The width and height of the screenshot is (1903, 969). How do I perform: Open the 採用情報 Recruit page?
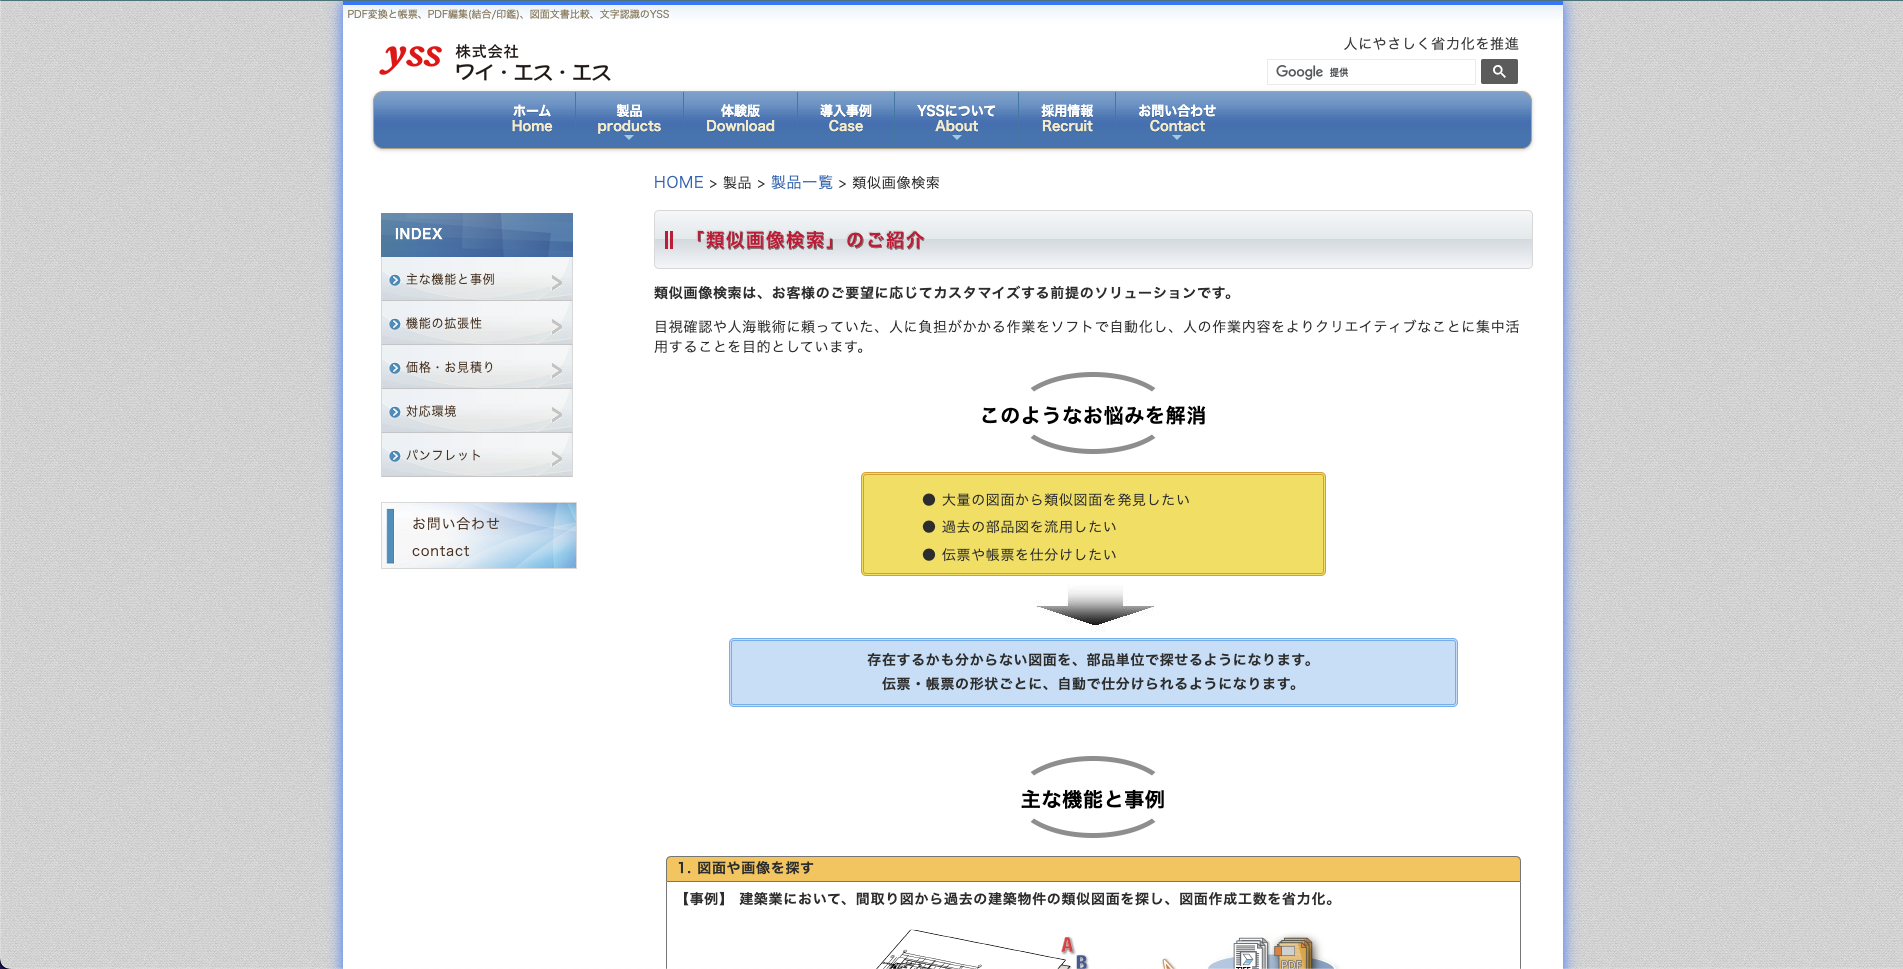coord(1067,119)
